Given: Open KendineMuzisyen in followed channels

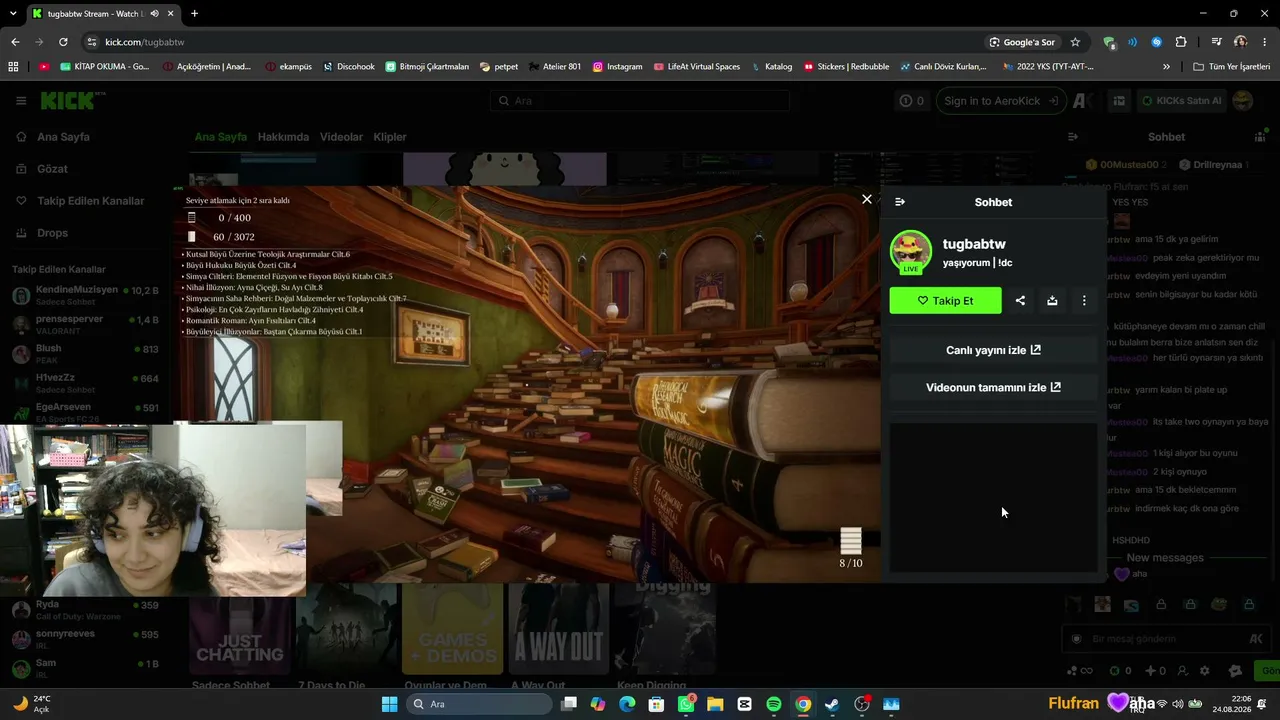Looking at the screenshot, I should 86,295.
